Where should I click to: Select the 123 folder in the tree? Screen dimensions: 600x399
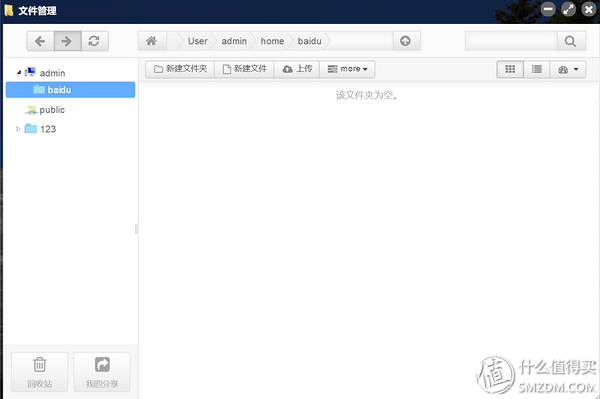(x=41, y=129)
